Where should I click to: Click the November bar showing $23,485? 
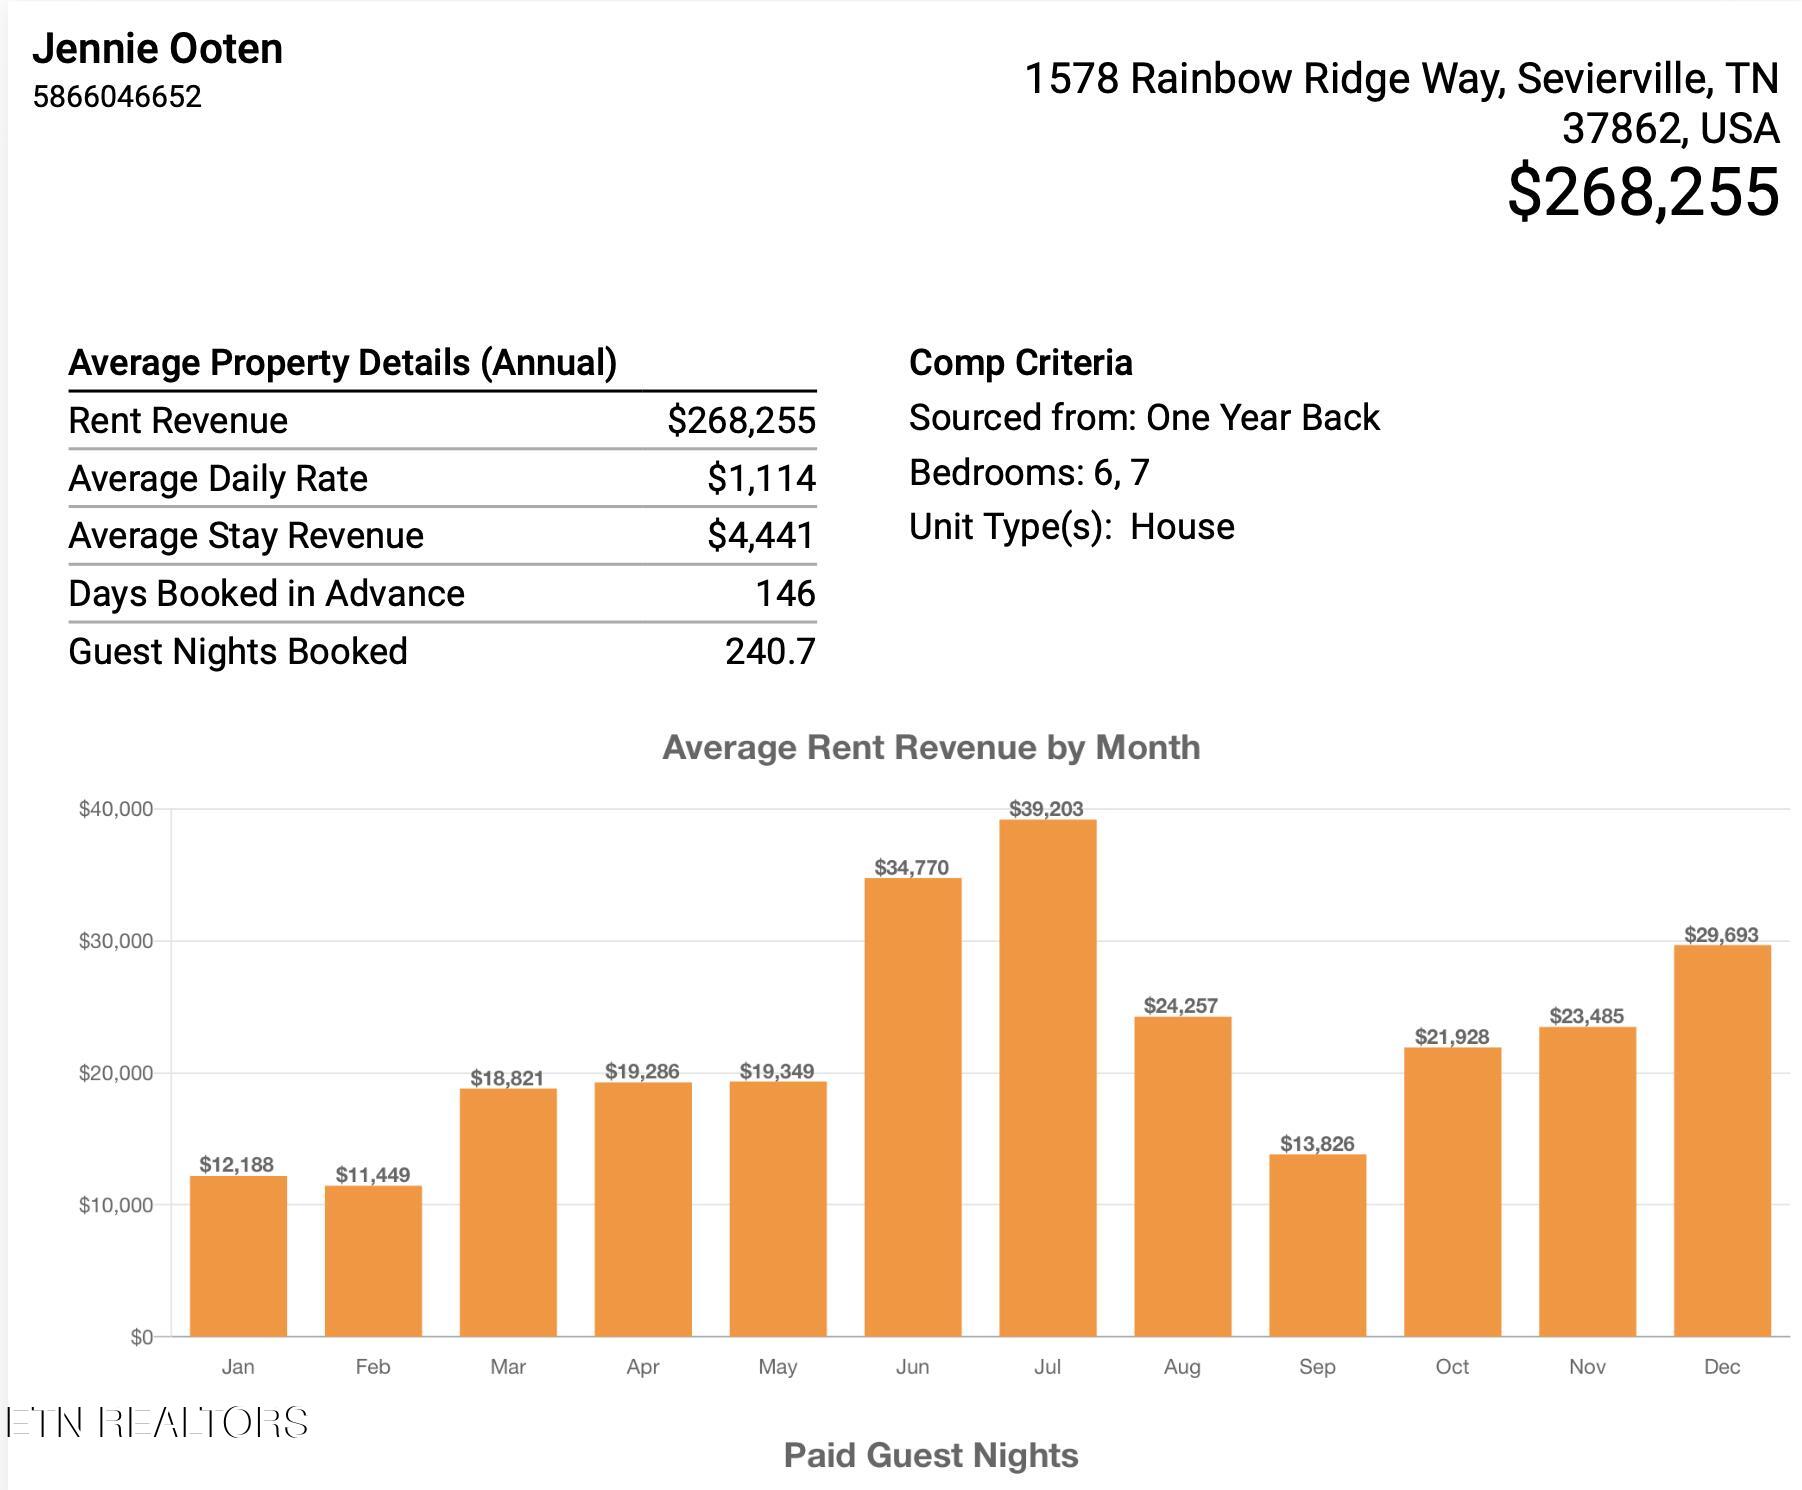(1587, 1181)
